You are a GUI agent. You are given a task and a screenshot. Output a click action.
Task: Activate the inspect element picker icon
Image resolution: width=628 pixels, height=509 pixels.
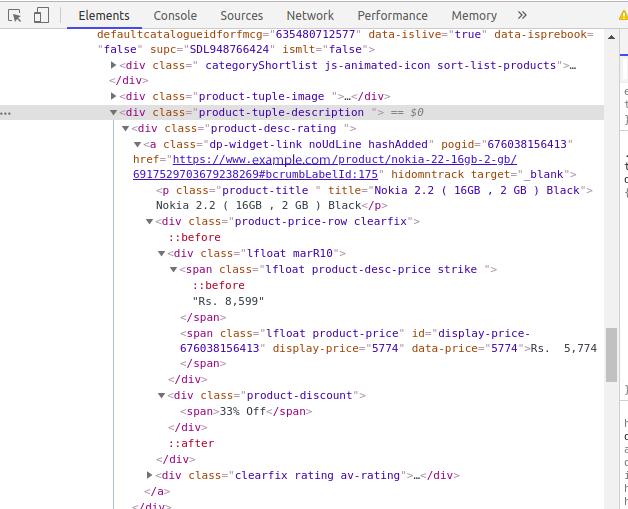pyautogui.click(x=14, y=16)
